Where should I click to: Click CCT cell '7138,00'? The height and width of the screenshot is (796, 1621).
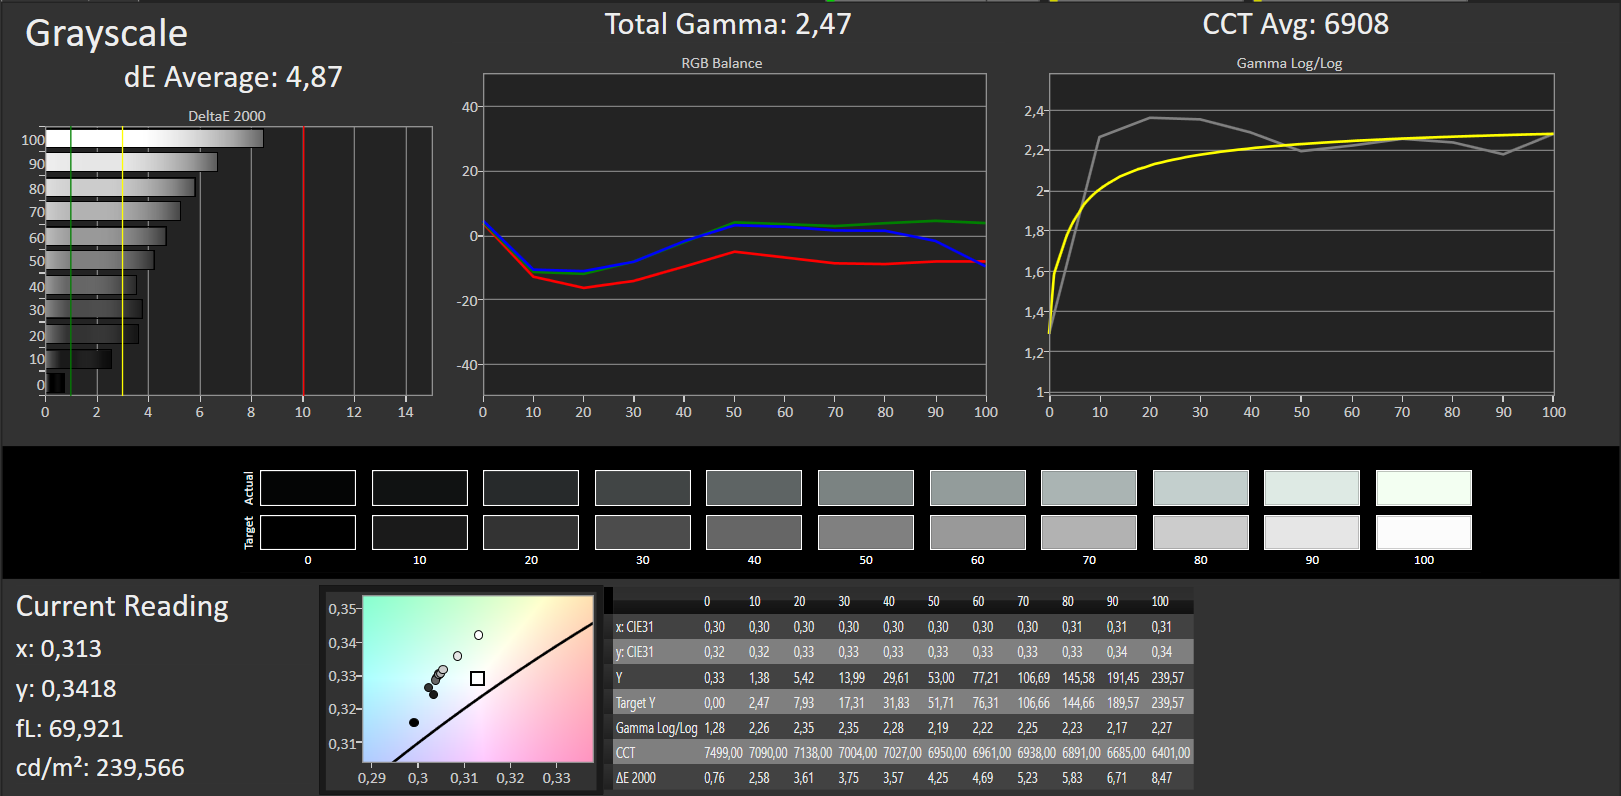click(x=813, y=753)
